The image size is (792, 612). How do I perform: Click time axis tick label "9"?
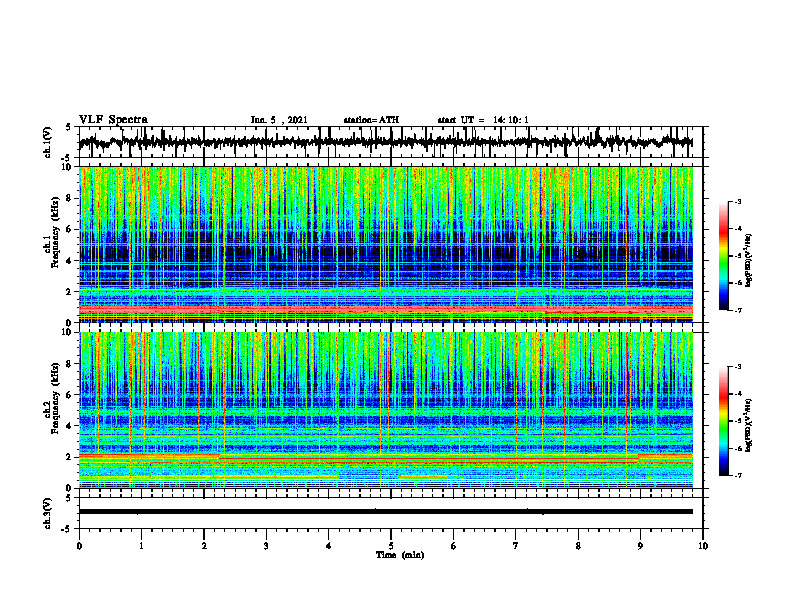point(640,546)
